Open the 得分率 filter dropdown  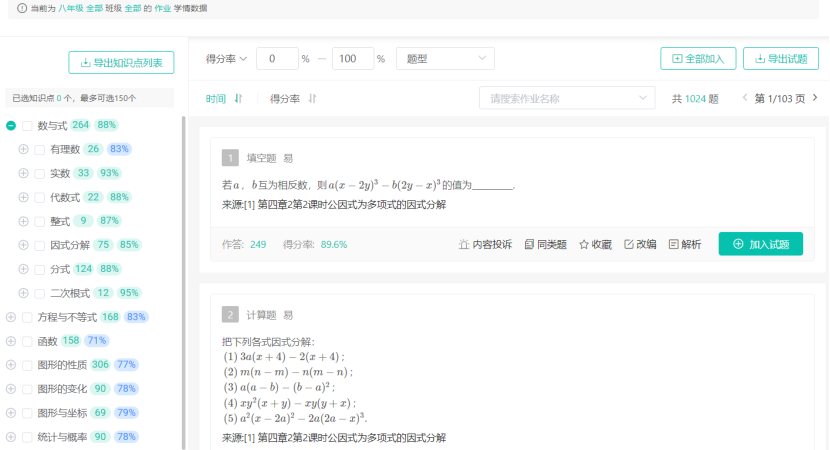(227, 59)
